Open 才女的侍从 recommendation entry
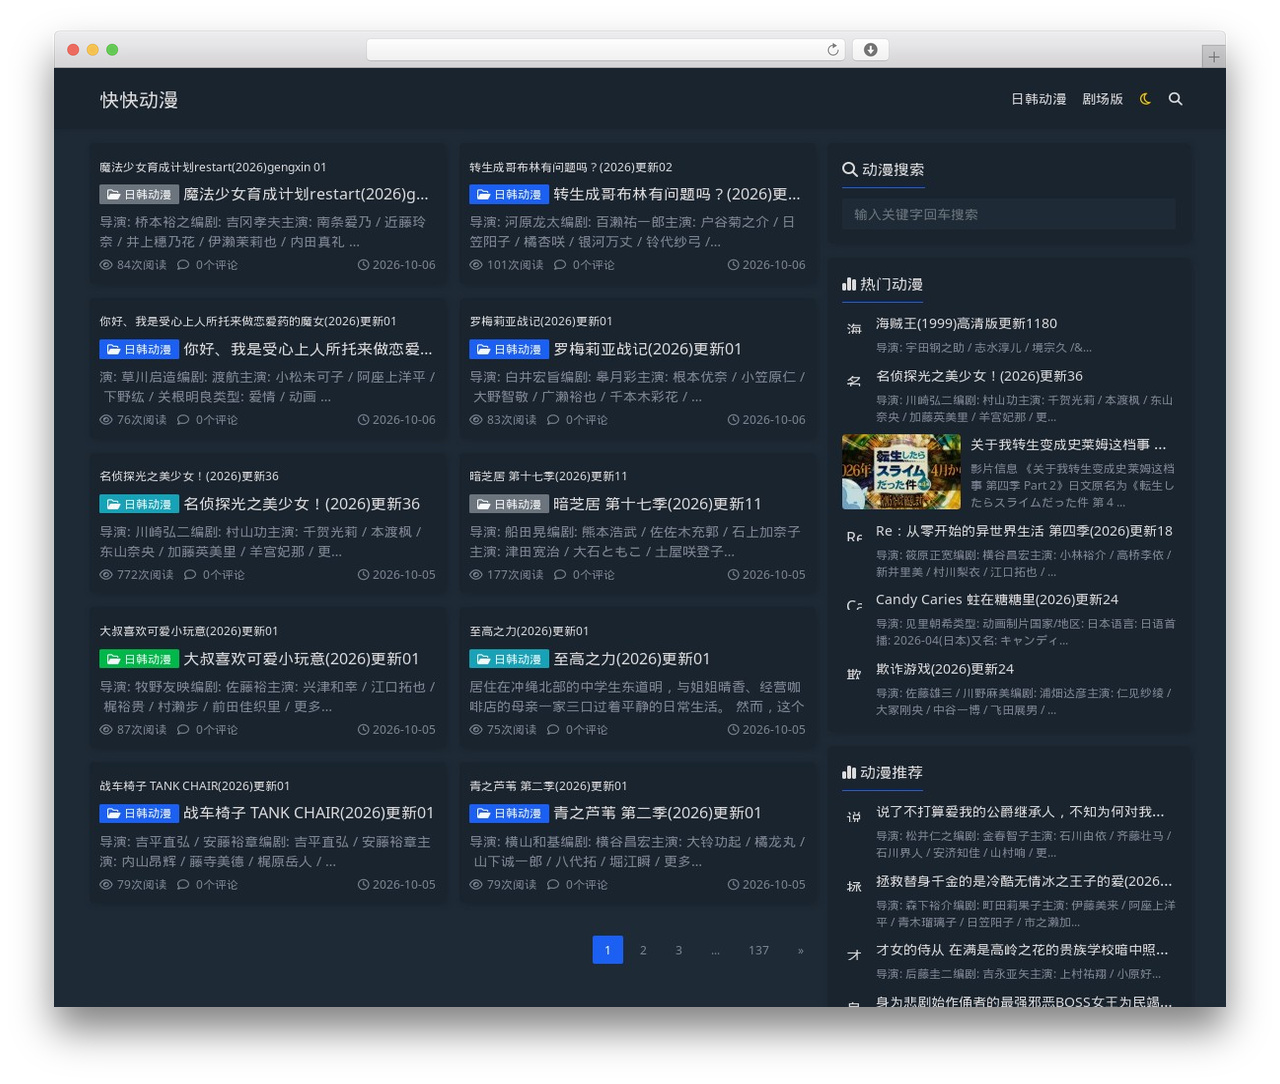This screenshot has height=1084, width=1280. point(1022,950)
